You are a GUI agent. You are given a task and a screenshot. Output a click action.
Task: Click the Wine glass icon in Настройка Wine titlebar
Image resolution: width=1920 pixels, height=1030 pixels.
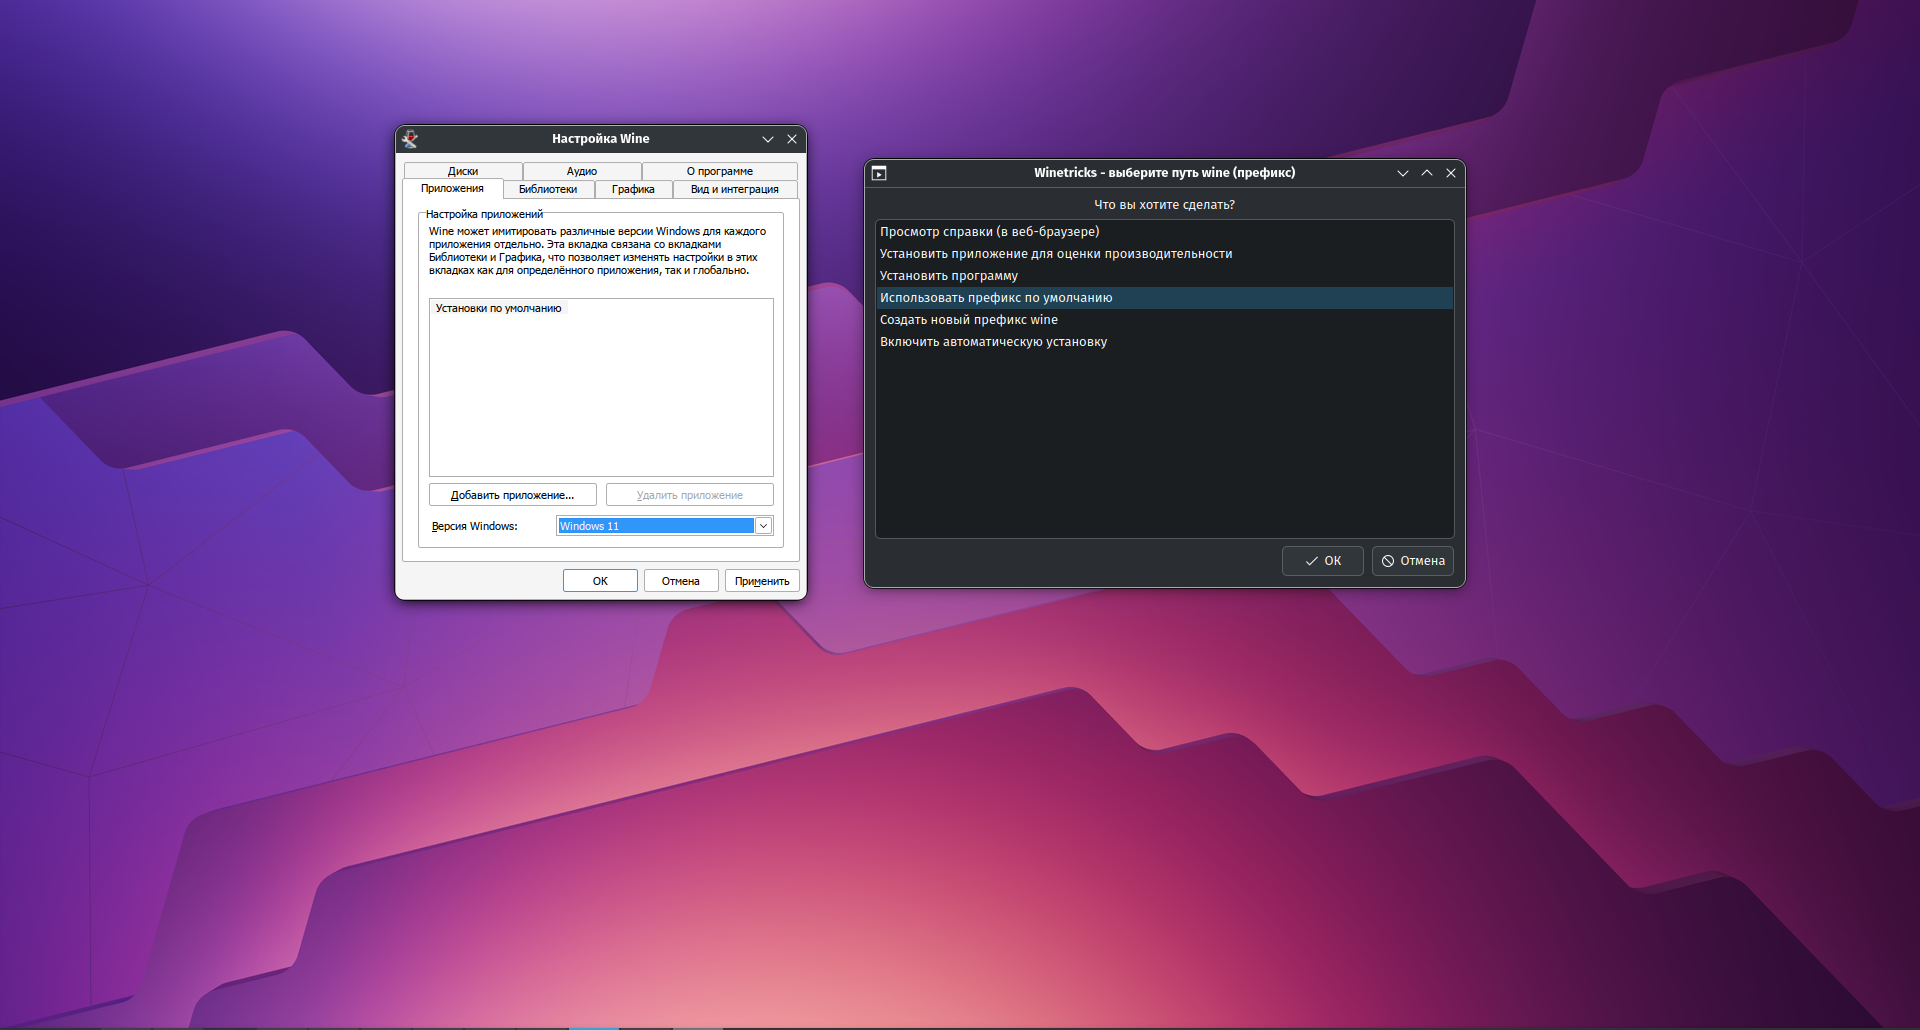[x=410, y=139]
